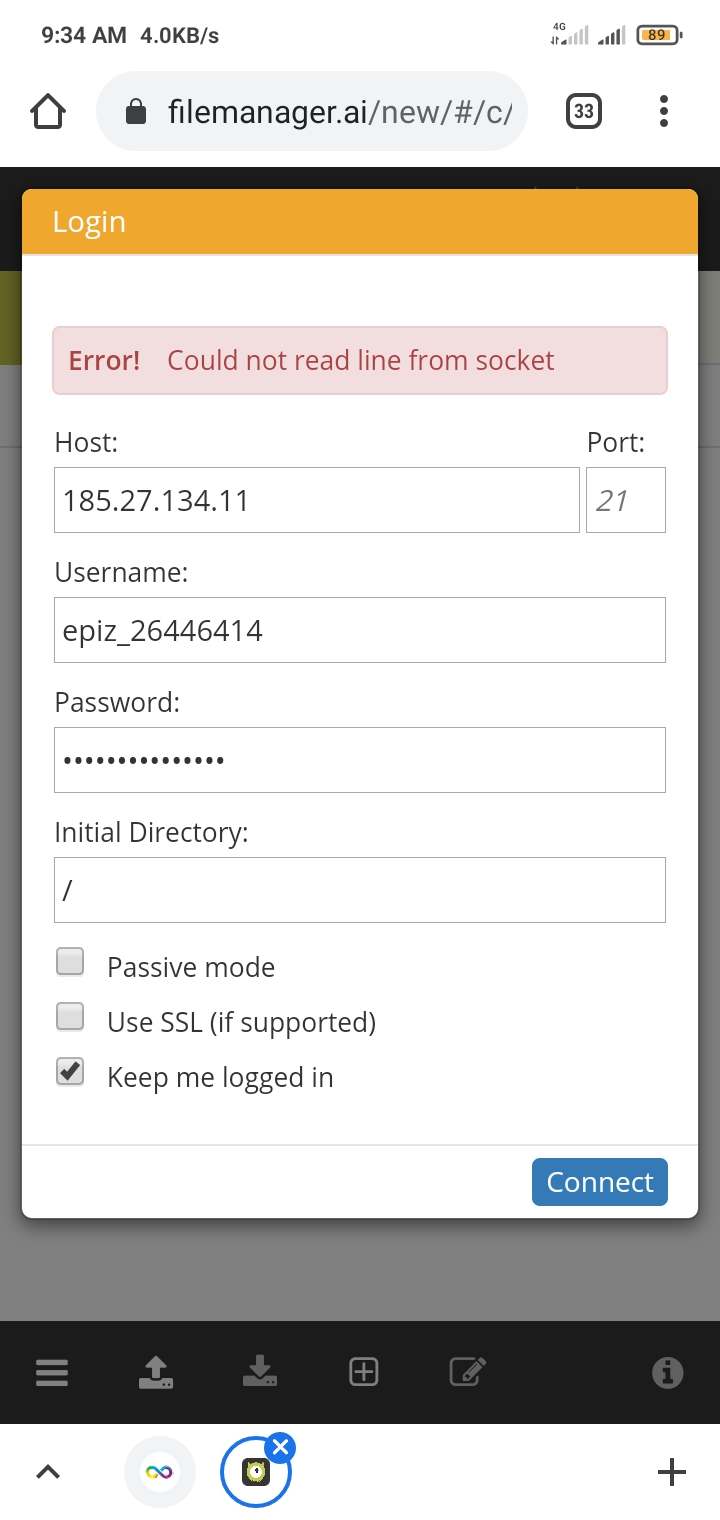Enable the Passive mode checkbox
Image resolution: width=720 pixels, height=1520 pixels.
click(70, 962)
